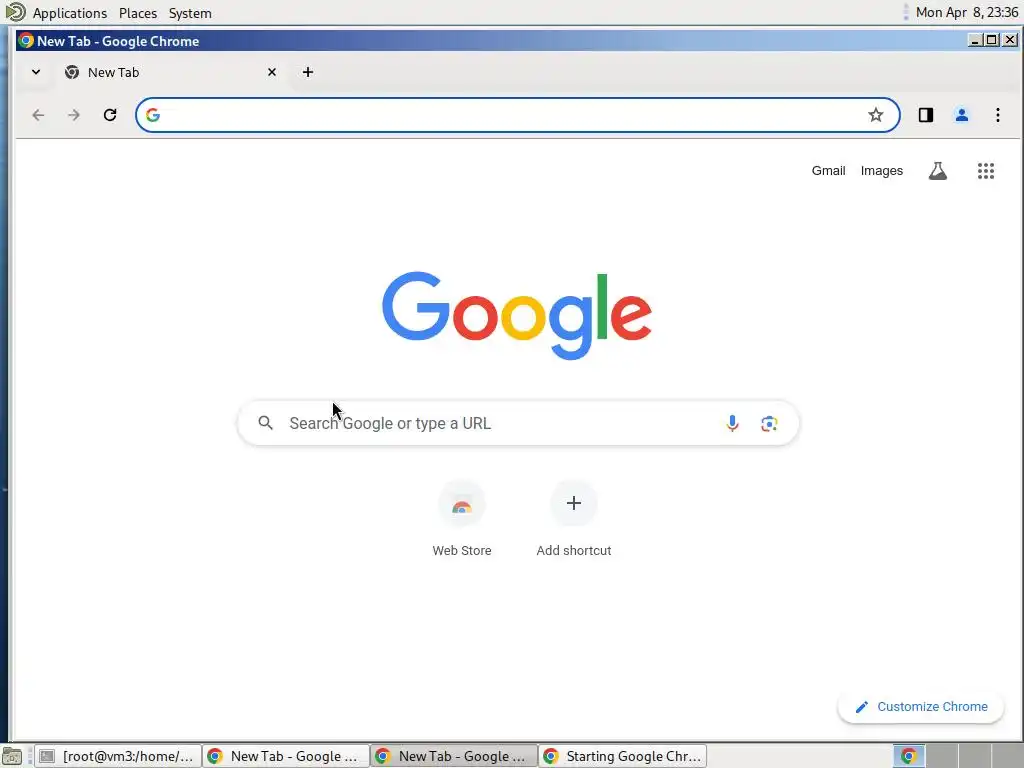Open the System menu
The width and height of the screenshot is (1024, 768).
190,13
